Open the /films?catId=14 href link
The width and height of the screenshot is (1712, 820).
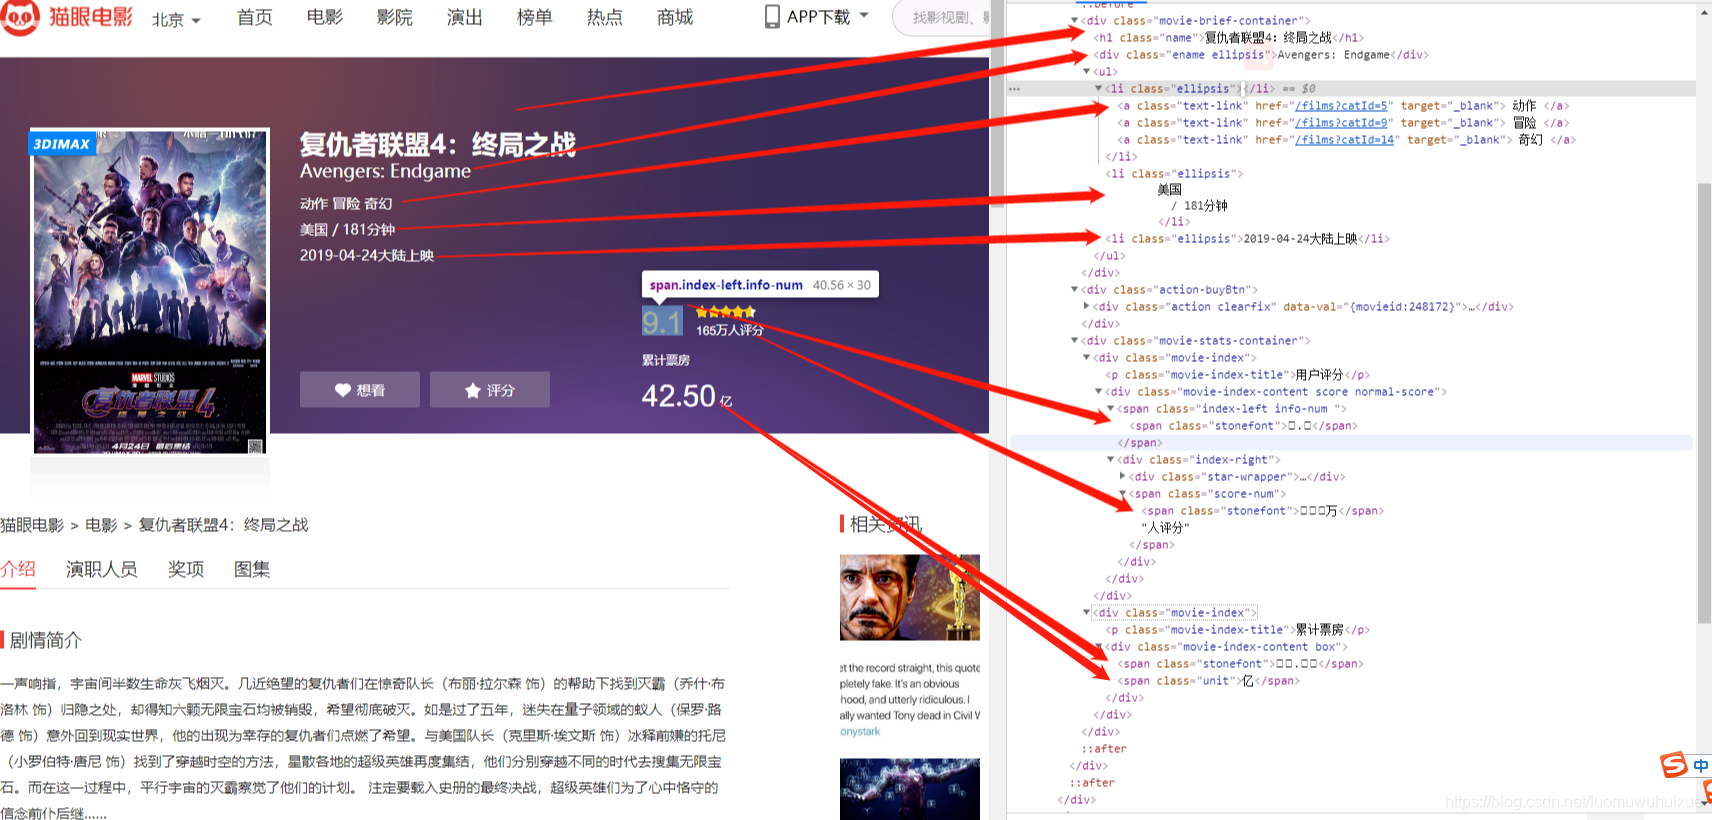1344,140
